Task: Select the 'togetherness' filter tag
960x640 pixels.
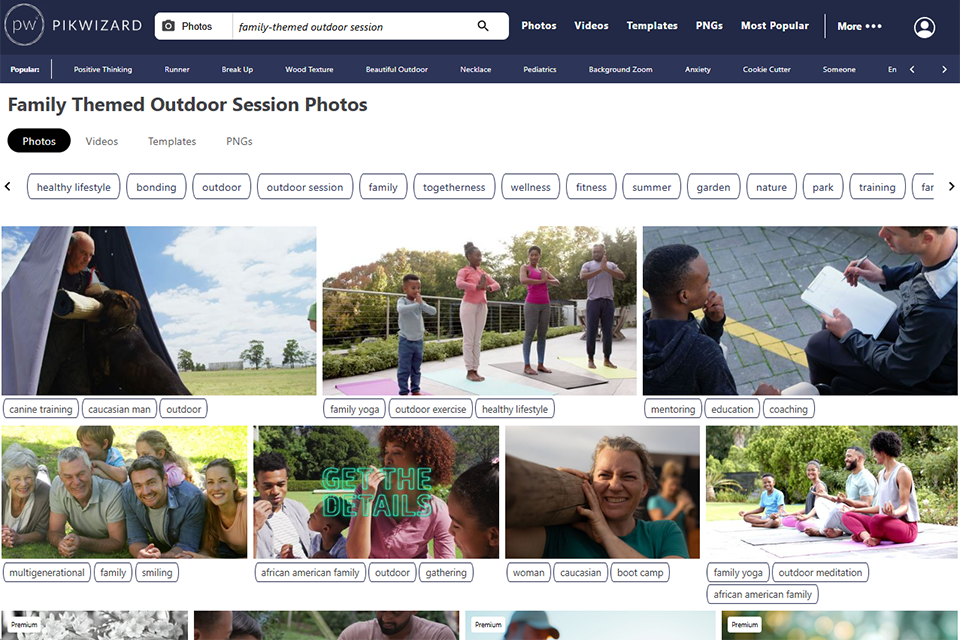Action: [454, 187]
